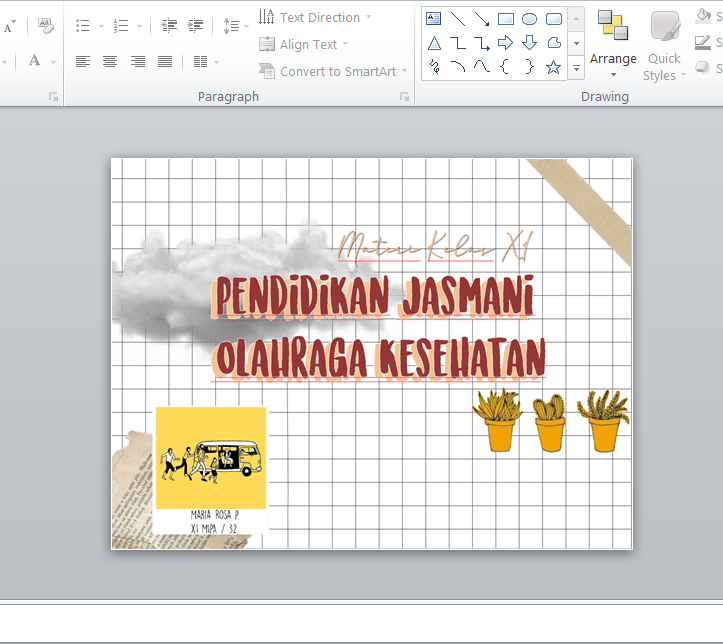This screenshot has height=644, width=723.
Task: Click the Clear All Formatting eraser icon
Action: pos(45,26)
